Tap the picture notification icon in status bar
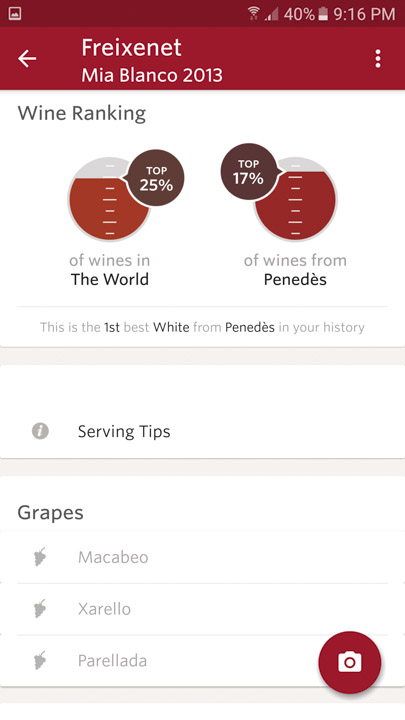Viewport: 405px width, 720px height. (15, 14)
